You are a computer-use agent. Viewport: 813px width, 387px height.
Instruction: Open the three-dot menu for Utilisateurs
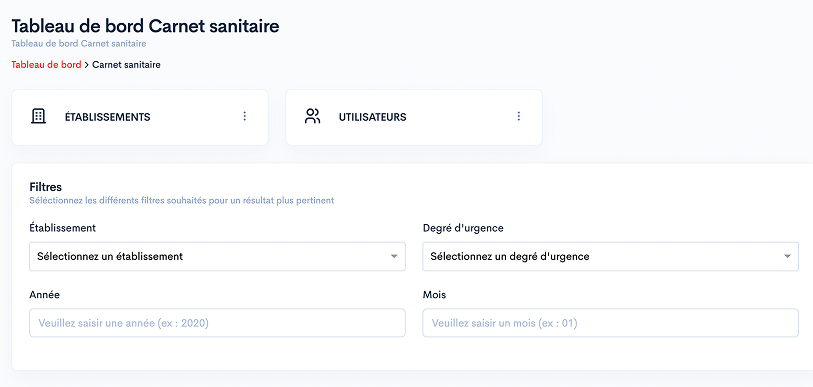pos(518,116)
